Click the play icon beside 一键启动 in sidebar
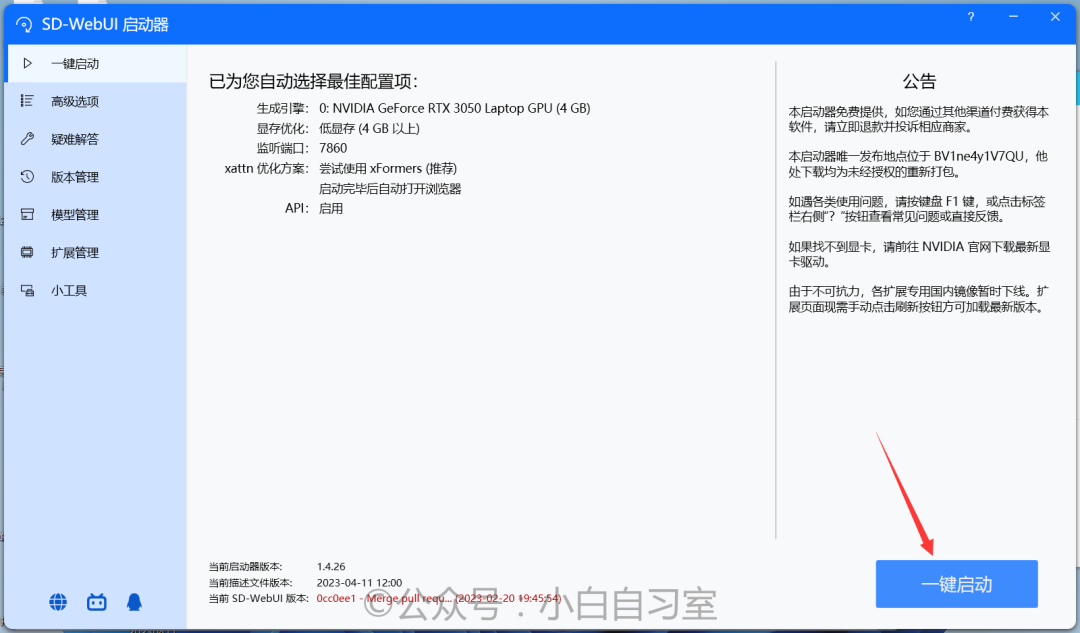Image resolution: width=1080 pixels, height=633 pixels. pos(28,63)
